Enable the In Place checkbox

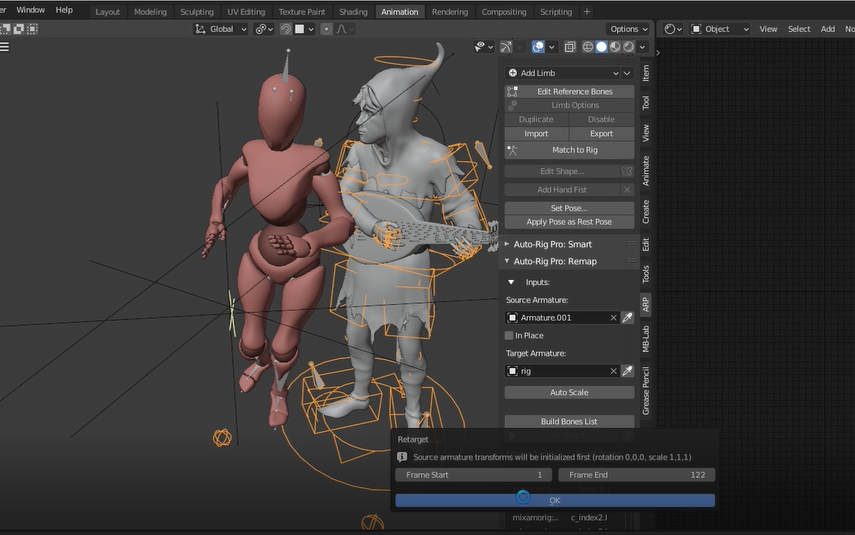[x=509, y=335]
